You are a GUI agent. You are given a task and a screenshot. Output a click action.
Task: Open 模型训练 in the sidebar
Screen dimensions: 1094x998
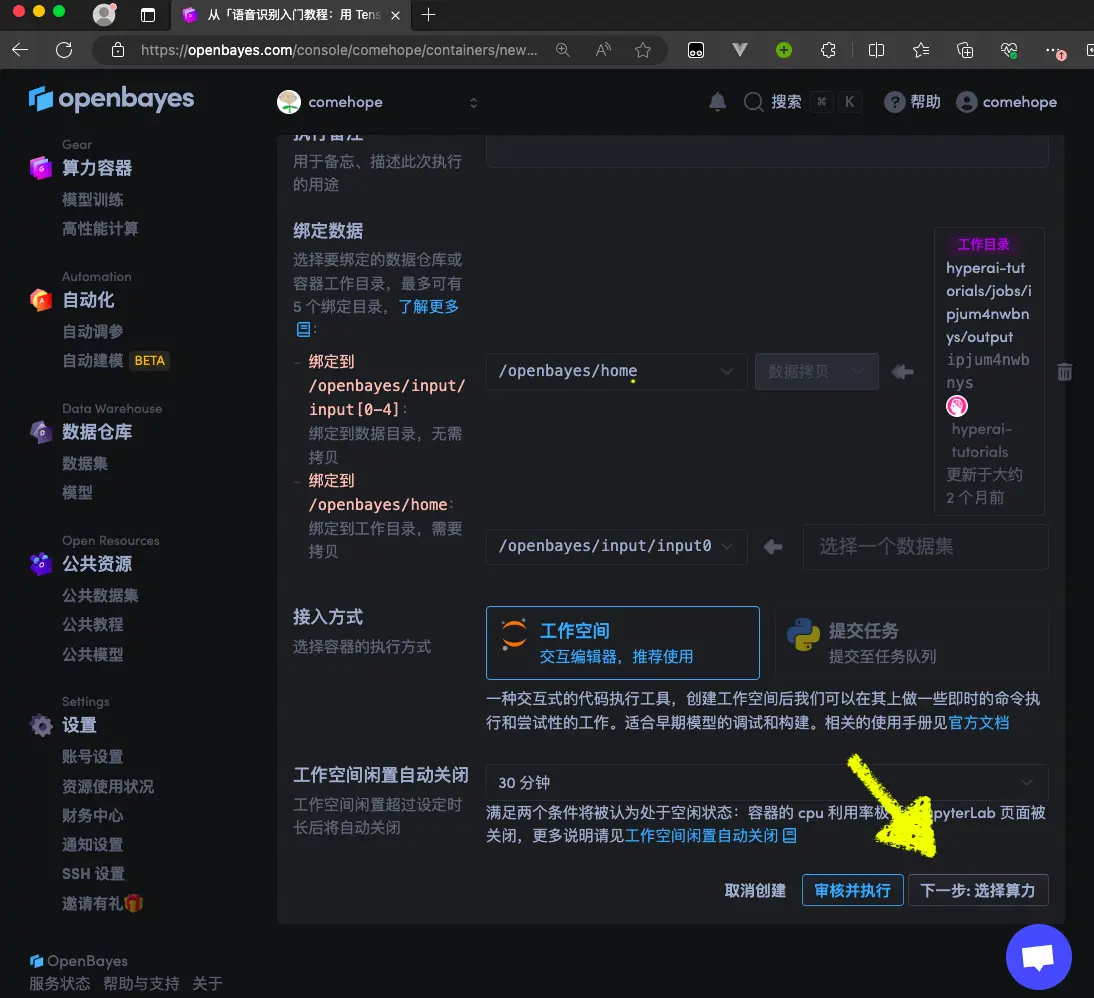[93, 200]
